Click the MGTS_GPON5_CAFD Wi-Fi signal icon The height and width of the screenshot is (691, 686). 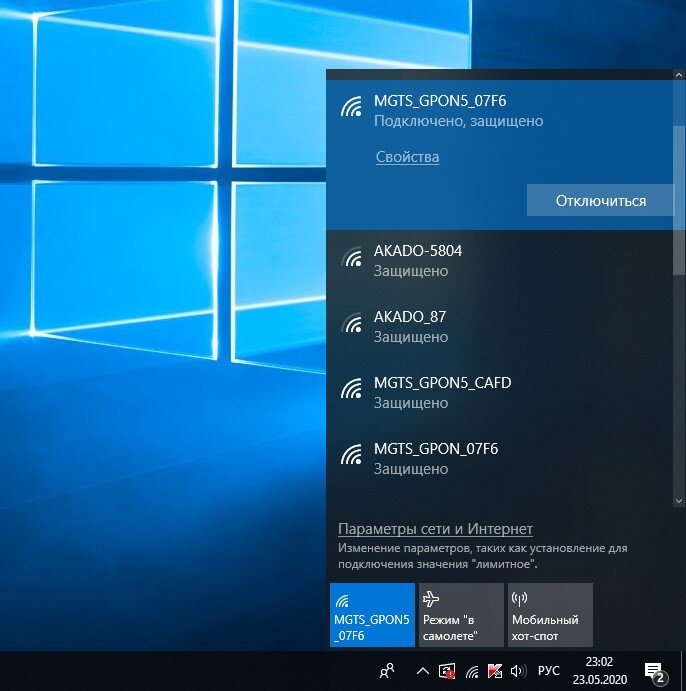pyautogui.click(x=351, y=388)
